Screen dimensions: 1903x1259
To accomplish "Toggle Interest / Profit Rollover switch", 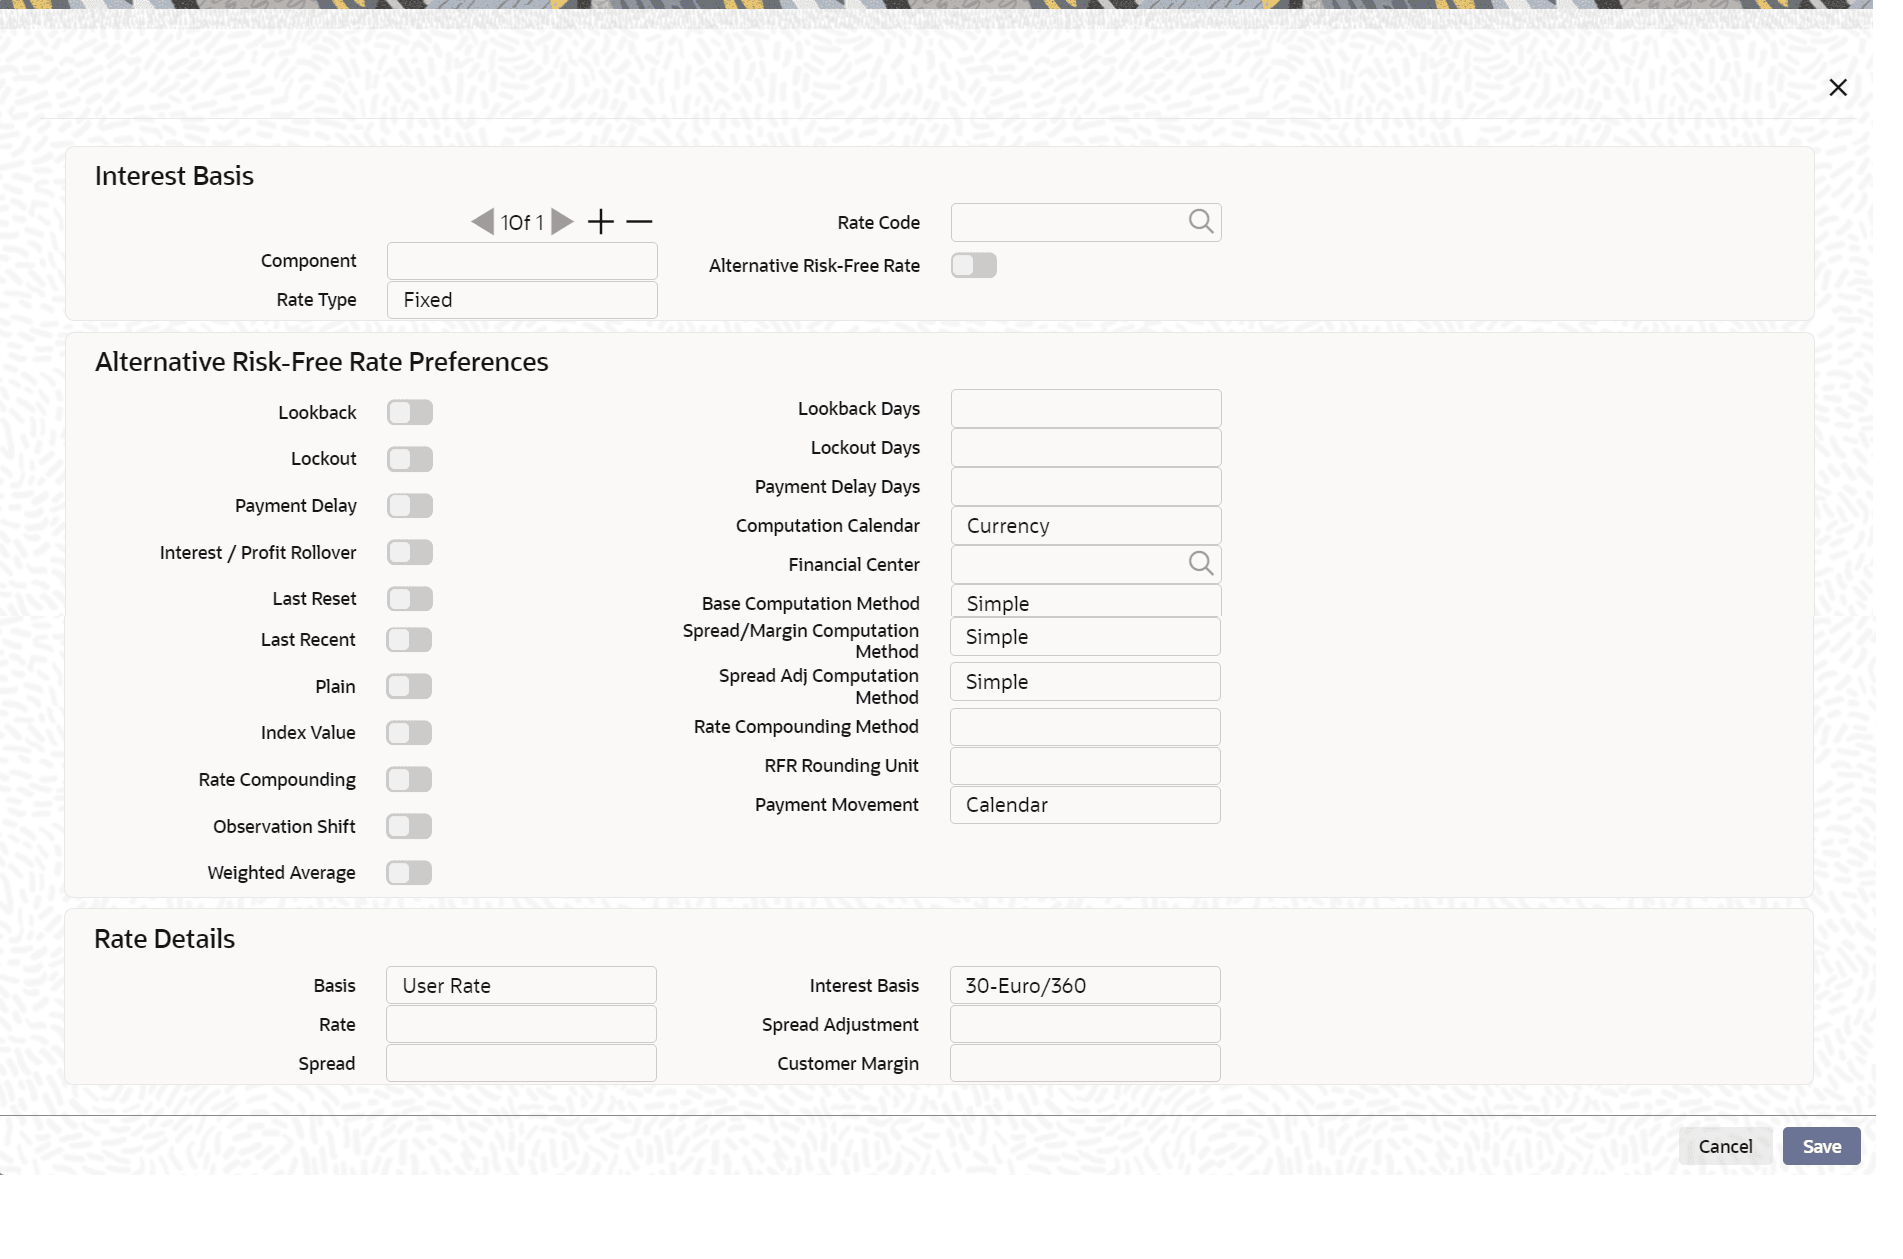I will point(410,552).
